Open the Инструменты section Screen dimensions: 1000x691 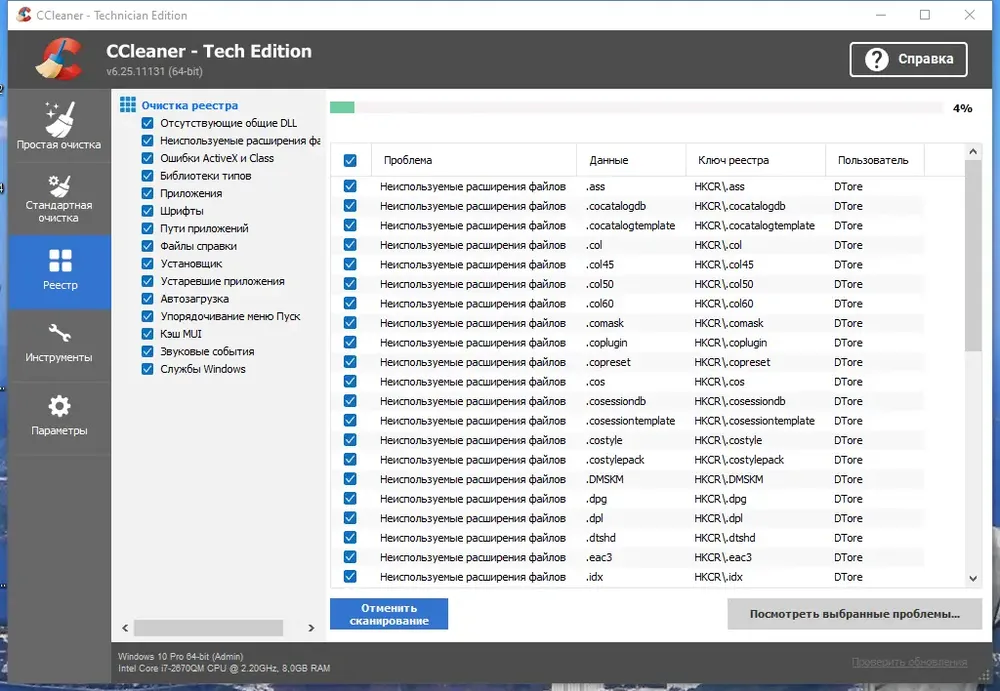coord(59,345)
